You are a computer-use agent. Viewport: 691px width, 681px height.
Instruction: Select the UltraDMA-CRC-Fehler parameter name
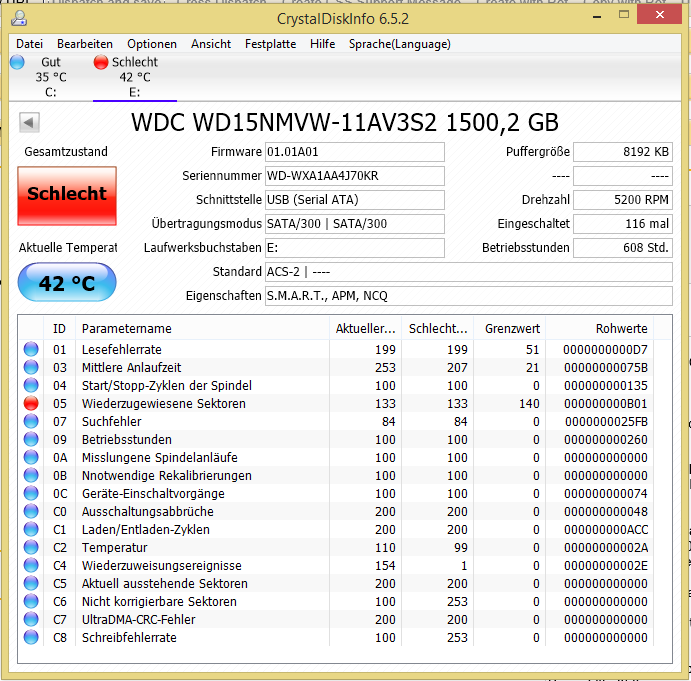tap(138, 619)
